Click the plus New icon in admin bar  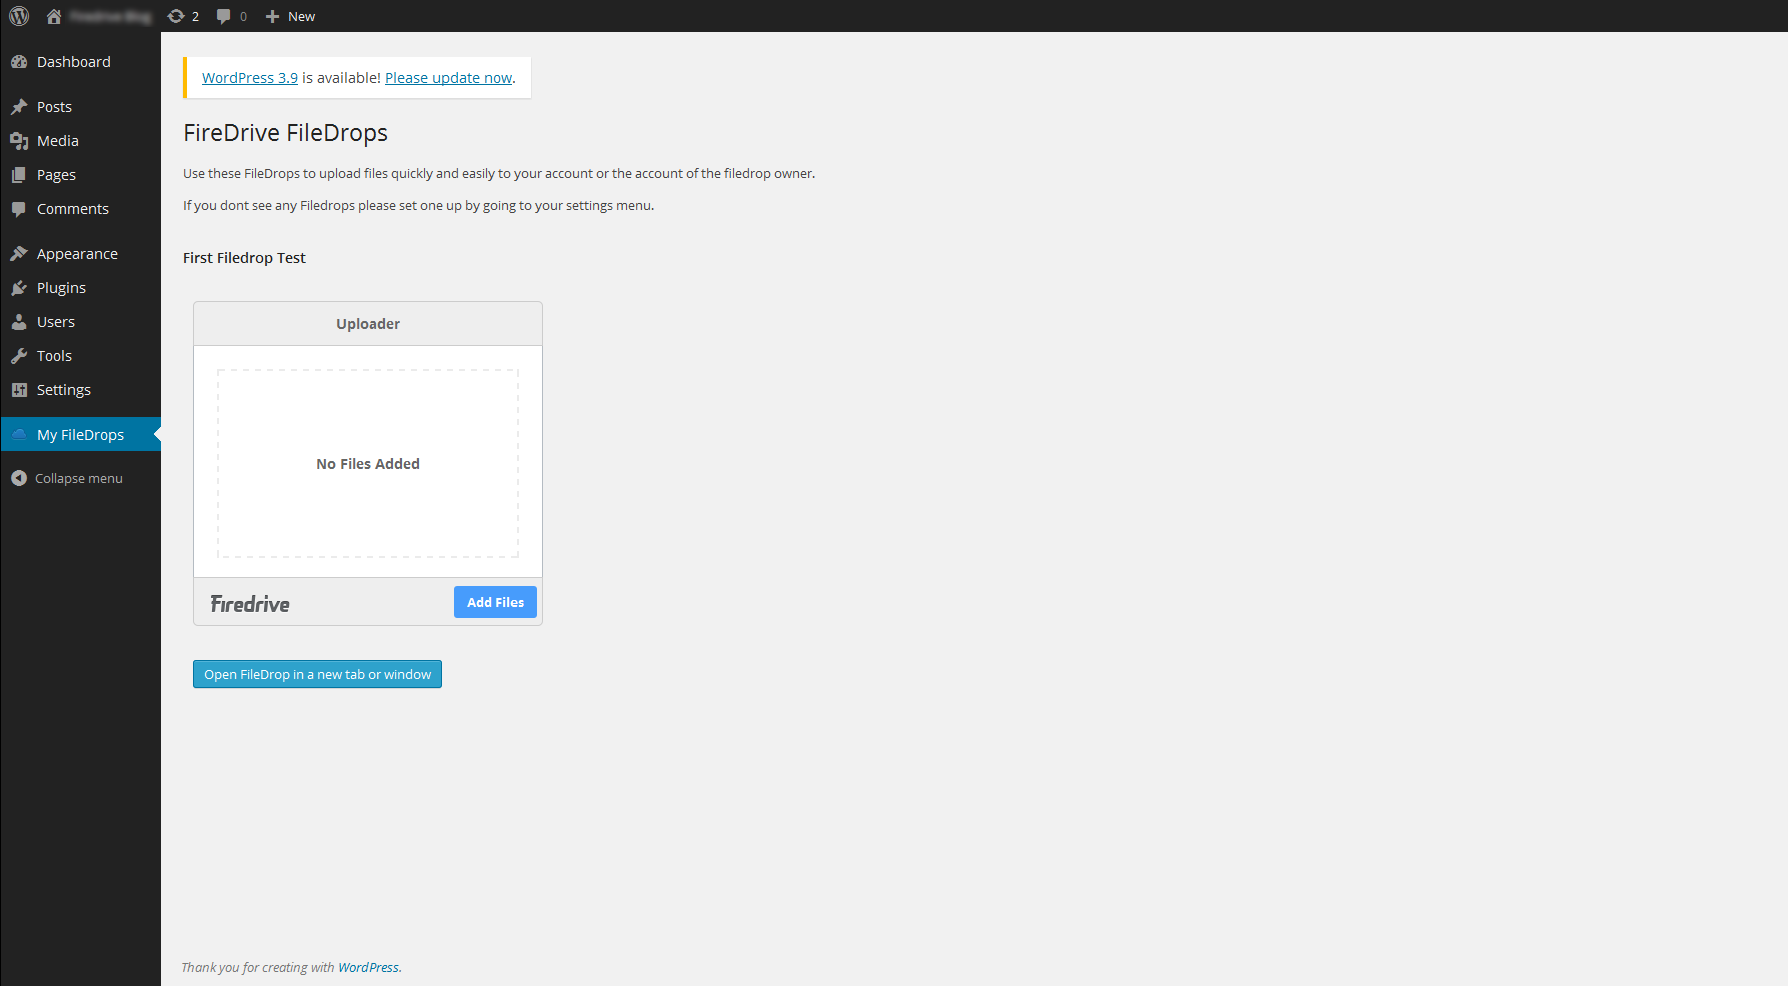click(272, 16)
